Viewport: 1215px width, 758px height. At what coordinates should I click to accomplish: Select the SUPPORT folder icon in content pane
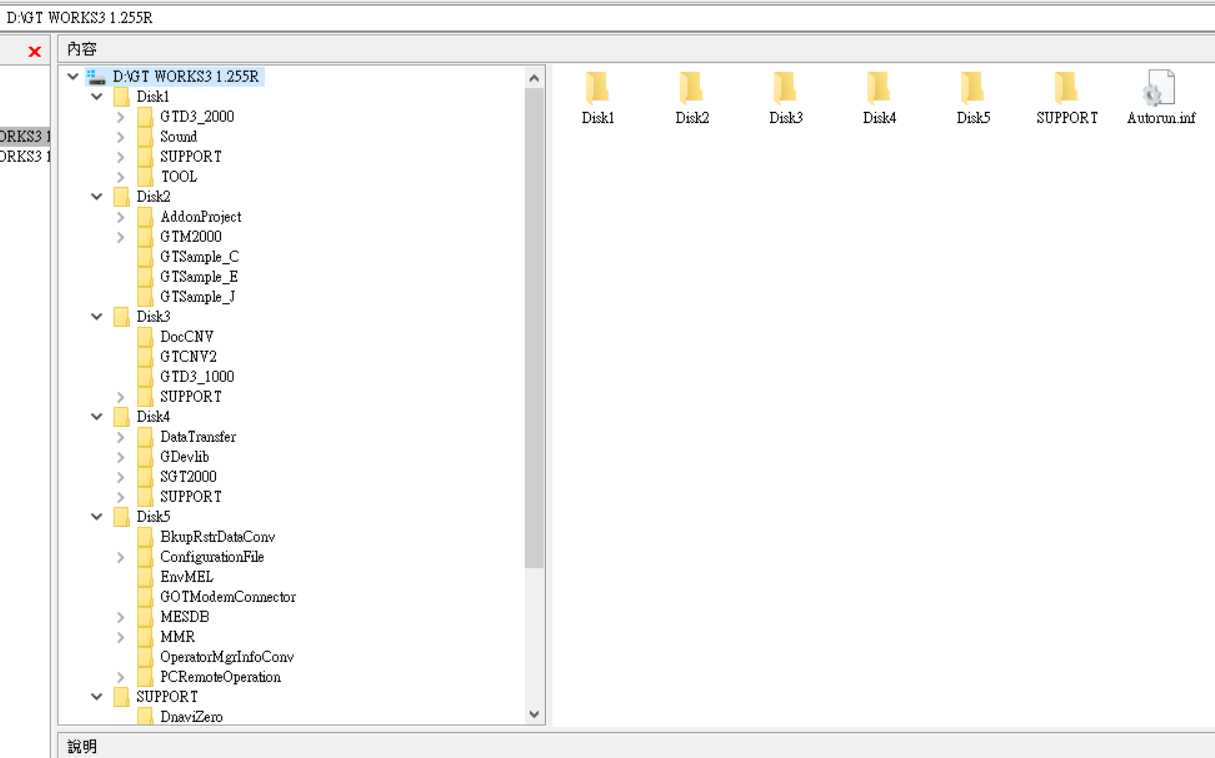[1066, 89]
